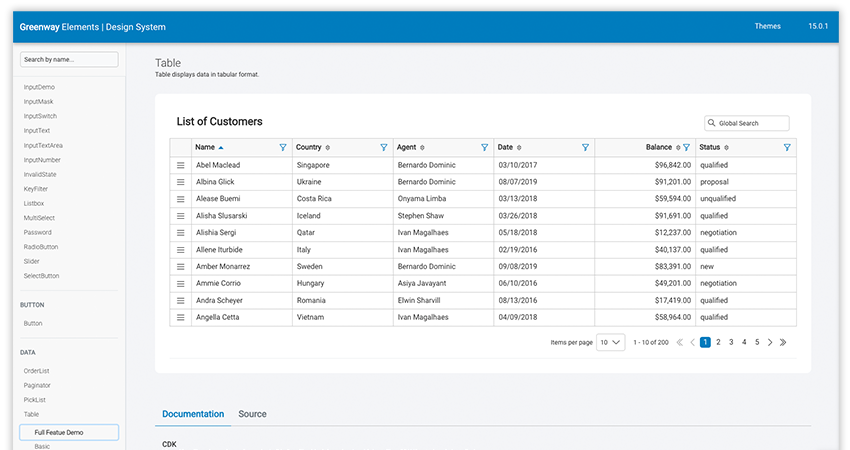This screenshot has height=450, width=850.
Task: Open the Items per page dropdown
Action: tap(611, 342)
